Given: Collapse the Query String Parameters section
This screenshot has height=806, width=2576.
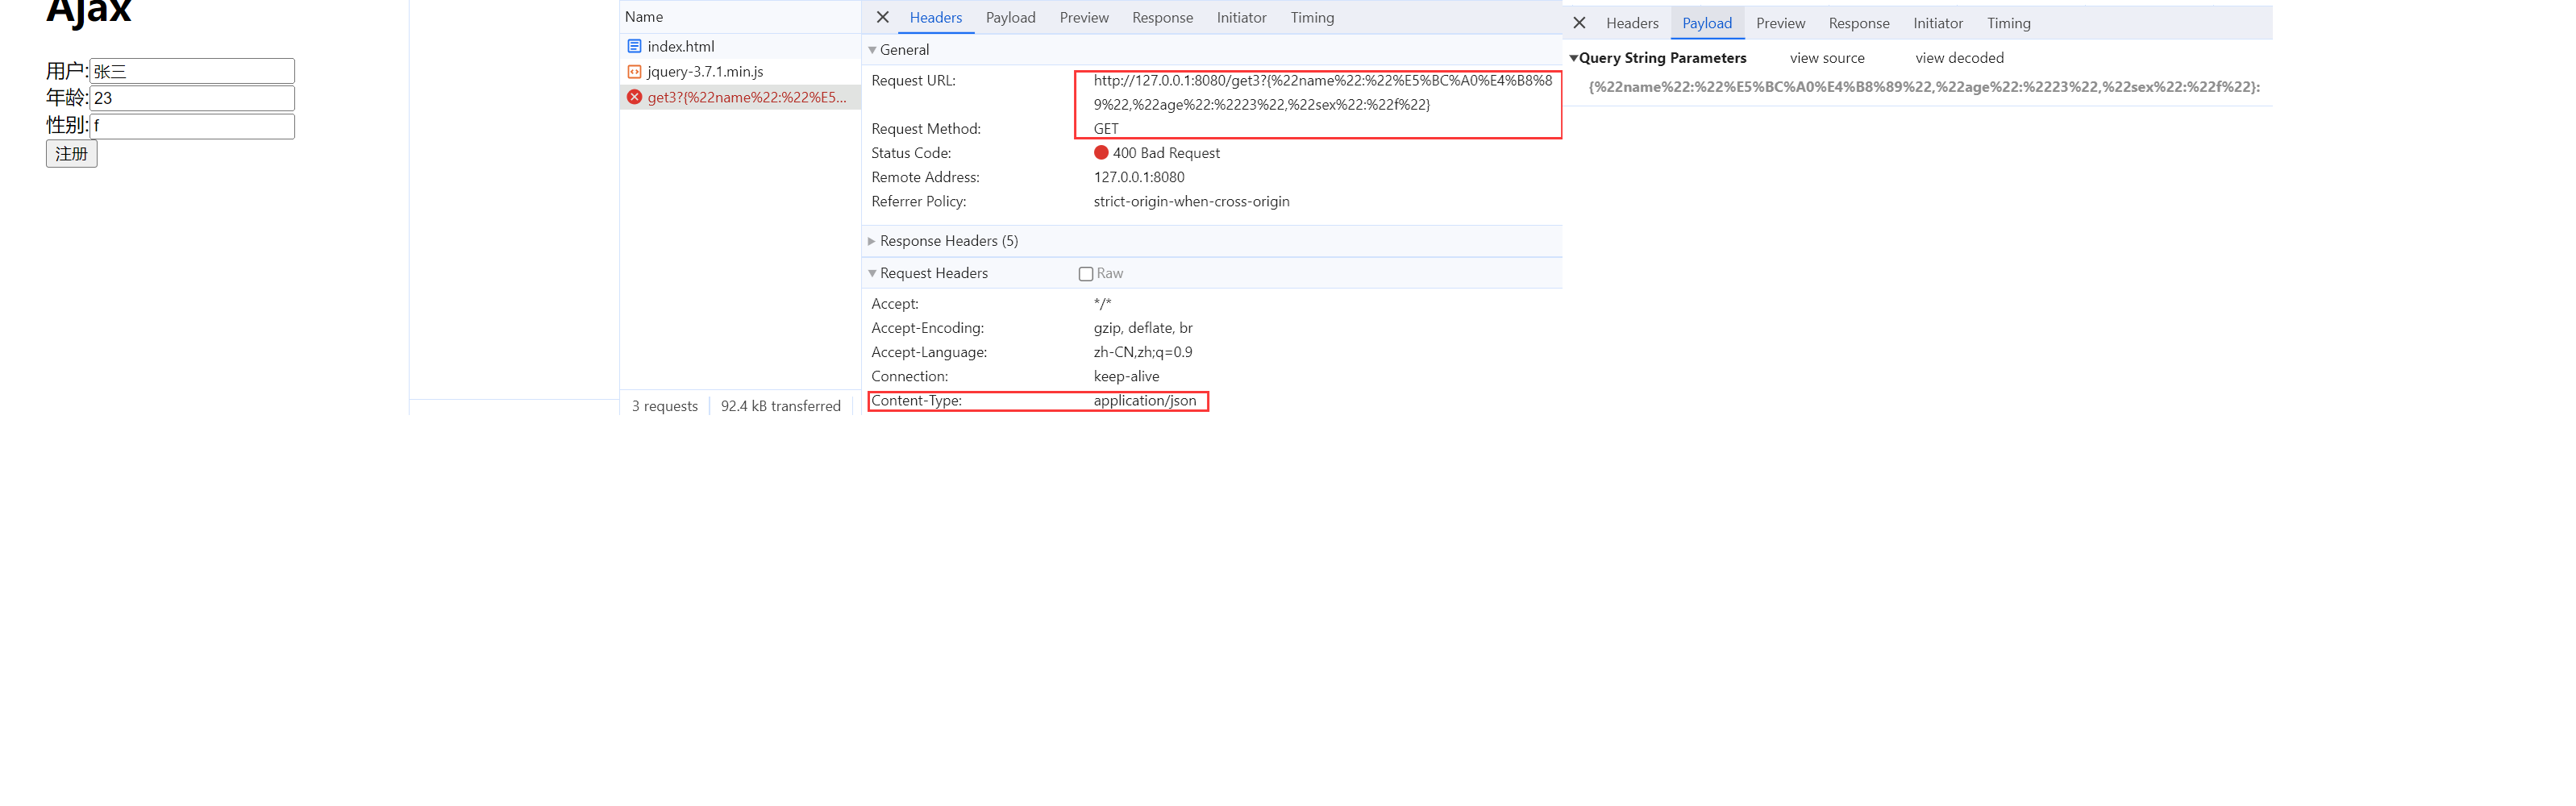Looking at the screenshot, I should coord(1574,58).
